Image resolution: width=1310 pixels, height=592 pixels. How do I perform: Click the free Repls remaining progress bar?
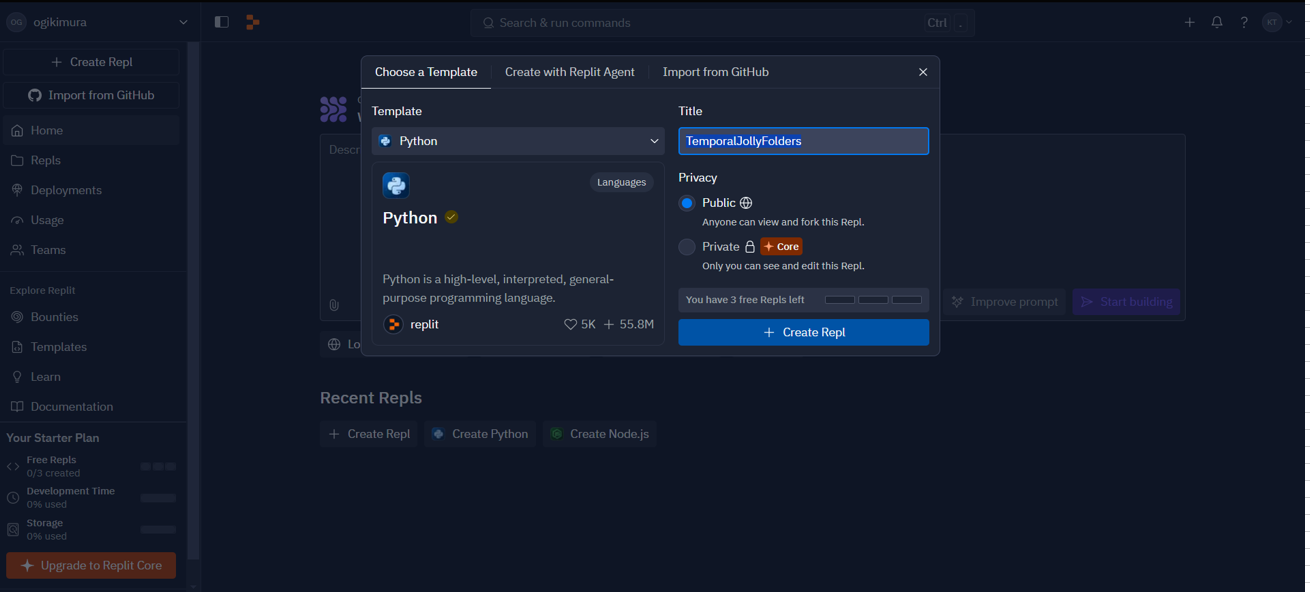point(873,300)
